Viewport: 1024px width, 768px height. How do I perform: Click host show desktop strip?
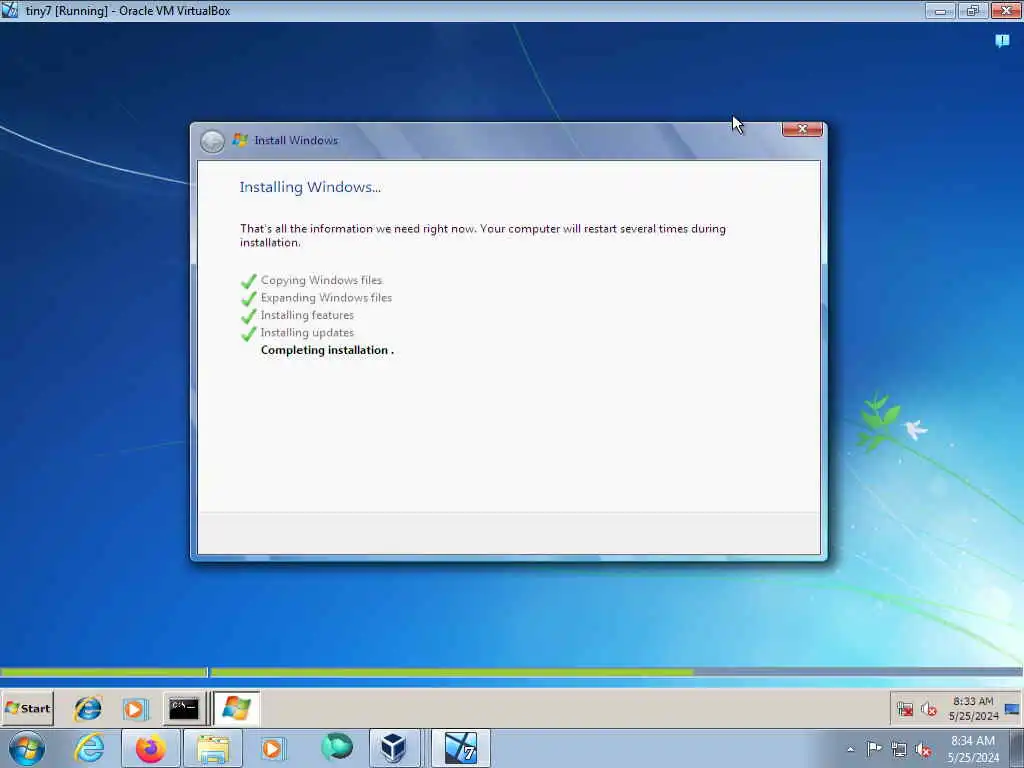[1018, 748]
